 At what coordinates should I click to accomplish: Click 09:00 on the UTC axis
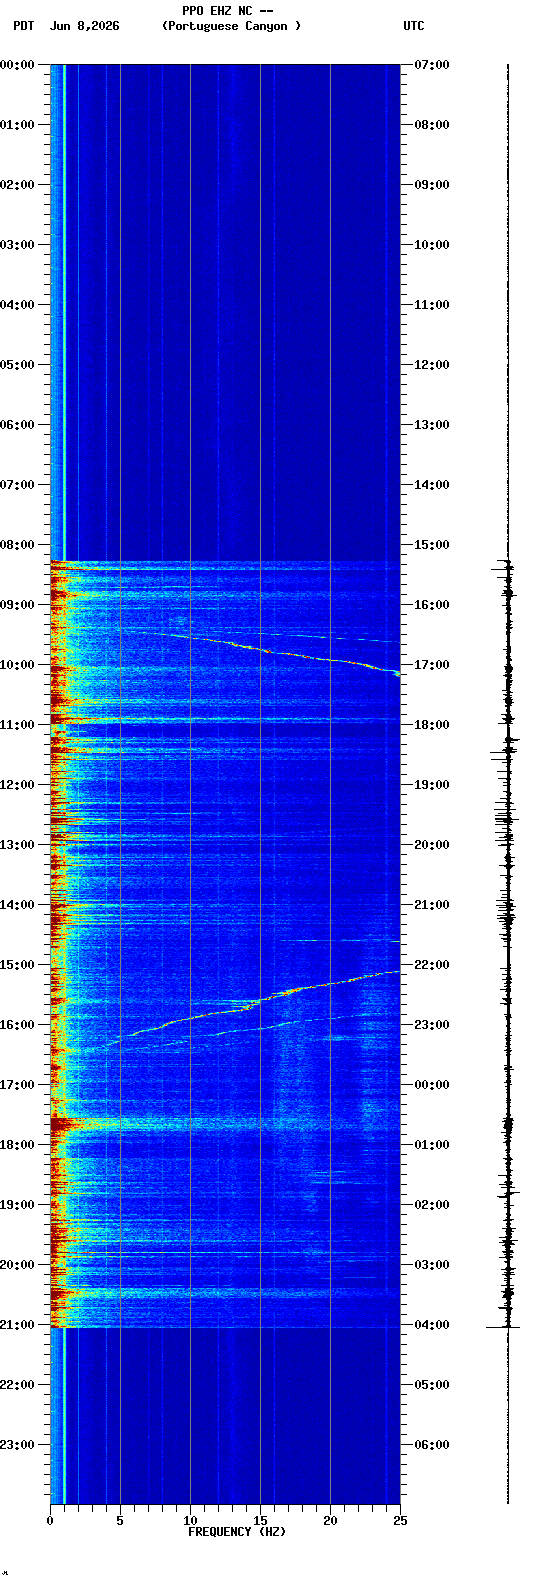click(x=432, y=185)
